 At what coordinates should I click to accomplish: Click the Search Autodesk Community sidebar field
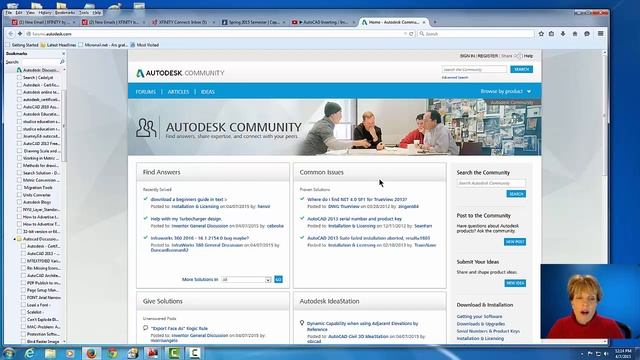[x=491, y=183]
